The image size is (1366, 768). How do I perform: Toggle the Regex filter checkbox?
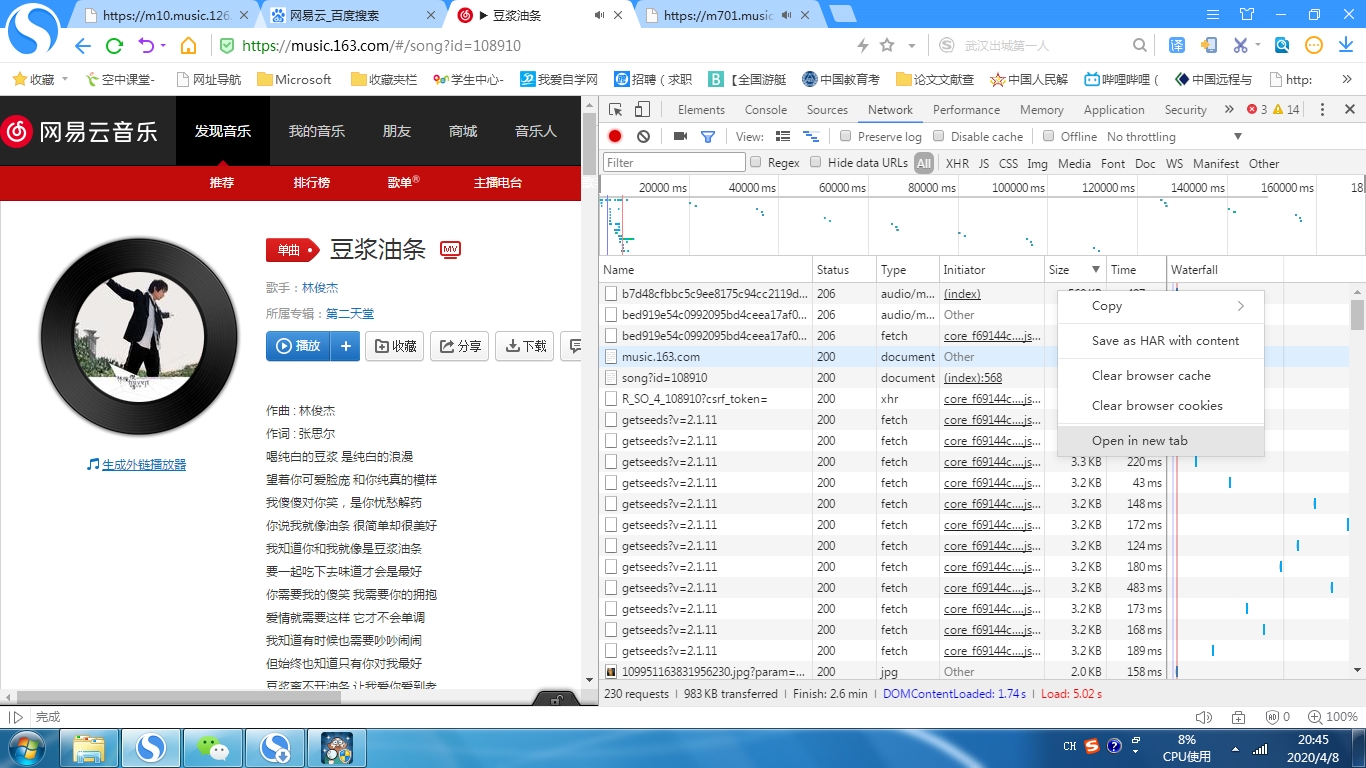[756, 163]
